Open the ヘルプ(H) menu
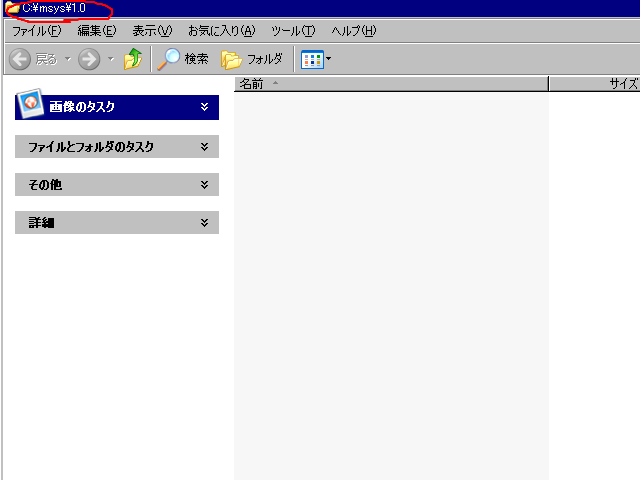 [353, 31]
